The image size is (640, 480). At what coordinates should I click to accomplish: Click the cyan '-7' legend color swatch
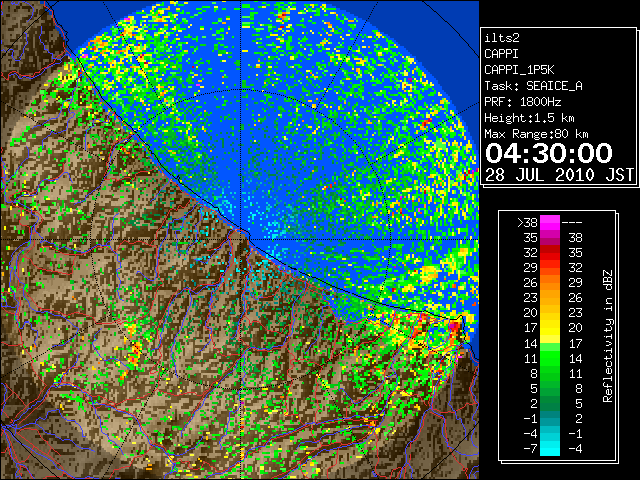(550, 448)
